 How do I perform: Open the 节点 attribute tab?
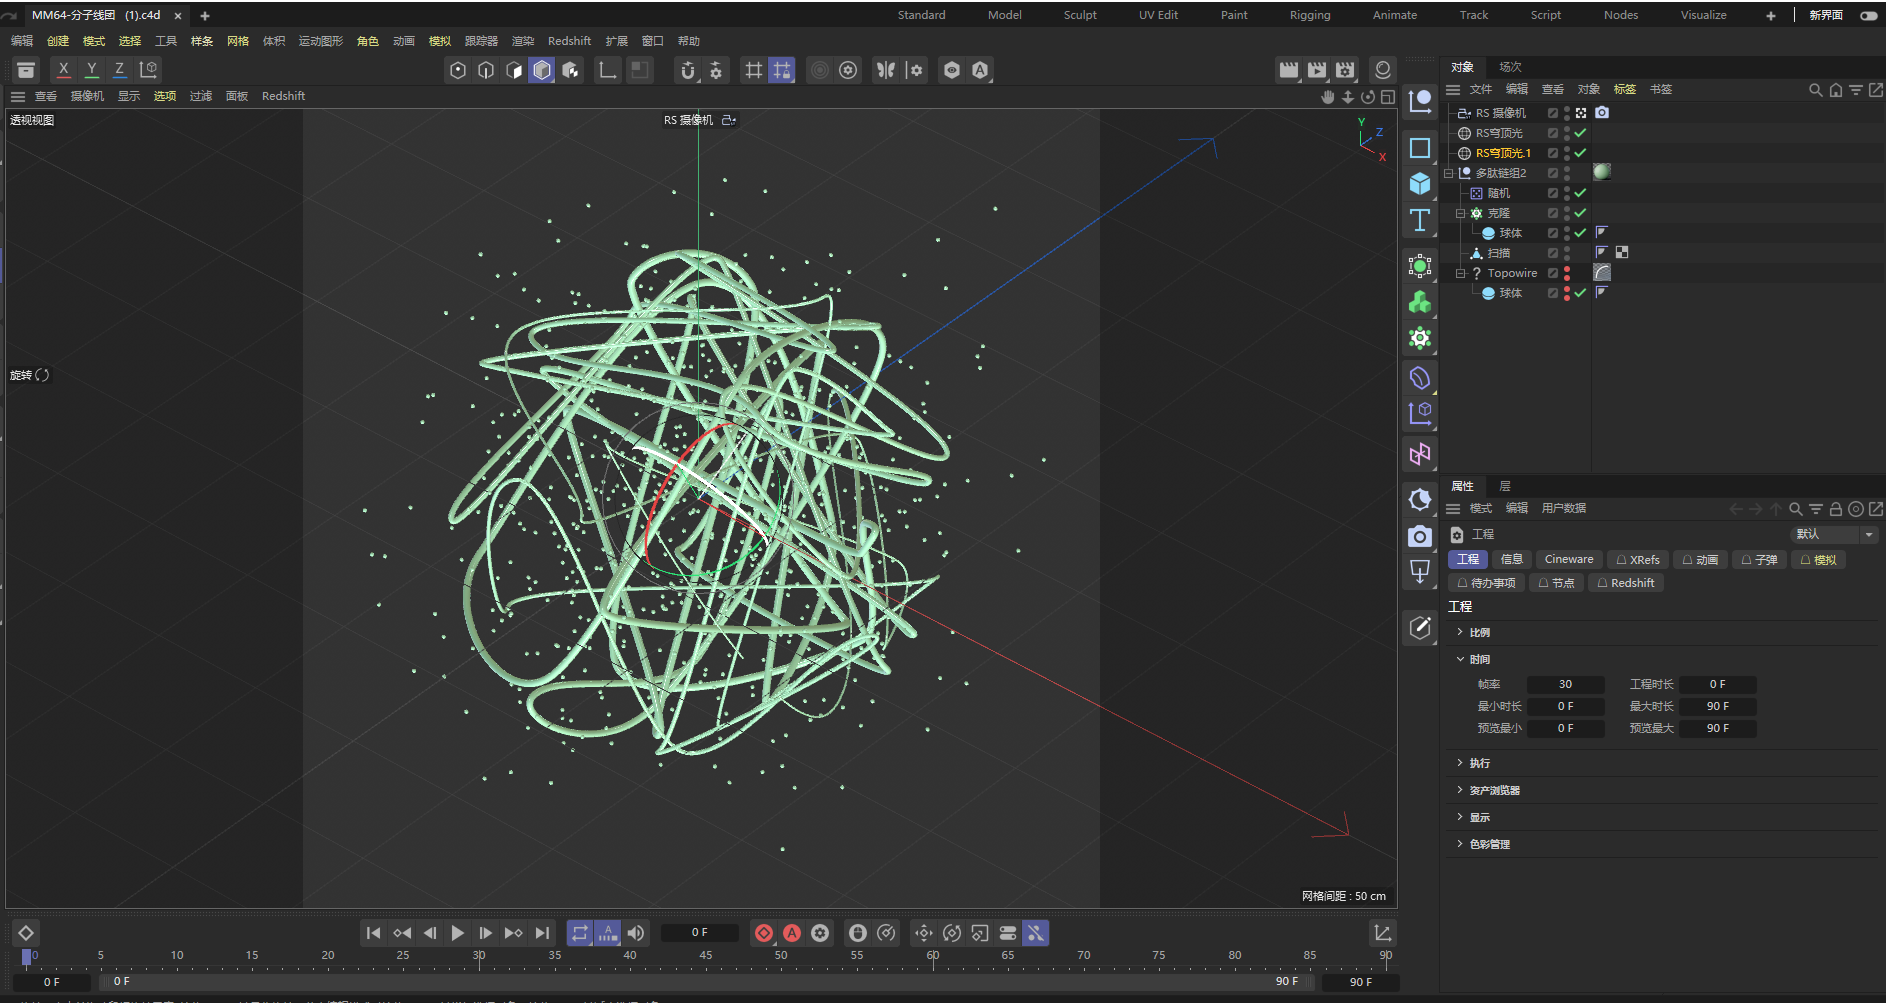pos(1556,583)
